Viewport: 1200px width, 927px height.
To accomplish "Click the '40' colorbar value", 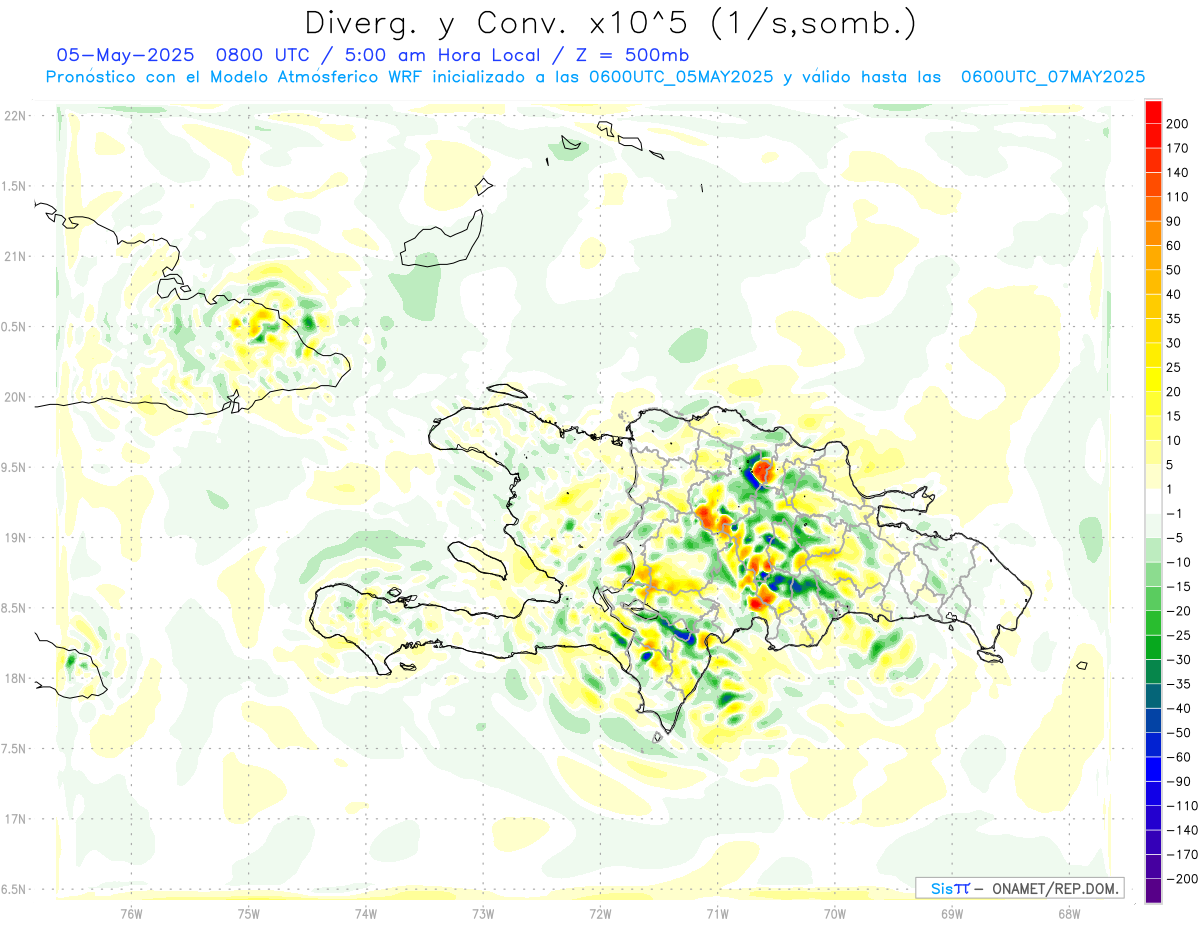I will tap(1174, 294).
